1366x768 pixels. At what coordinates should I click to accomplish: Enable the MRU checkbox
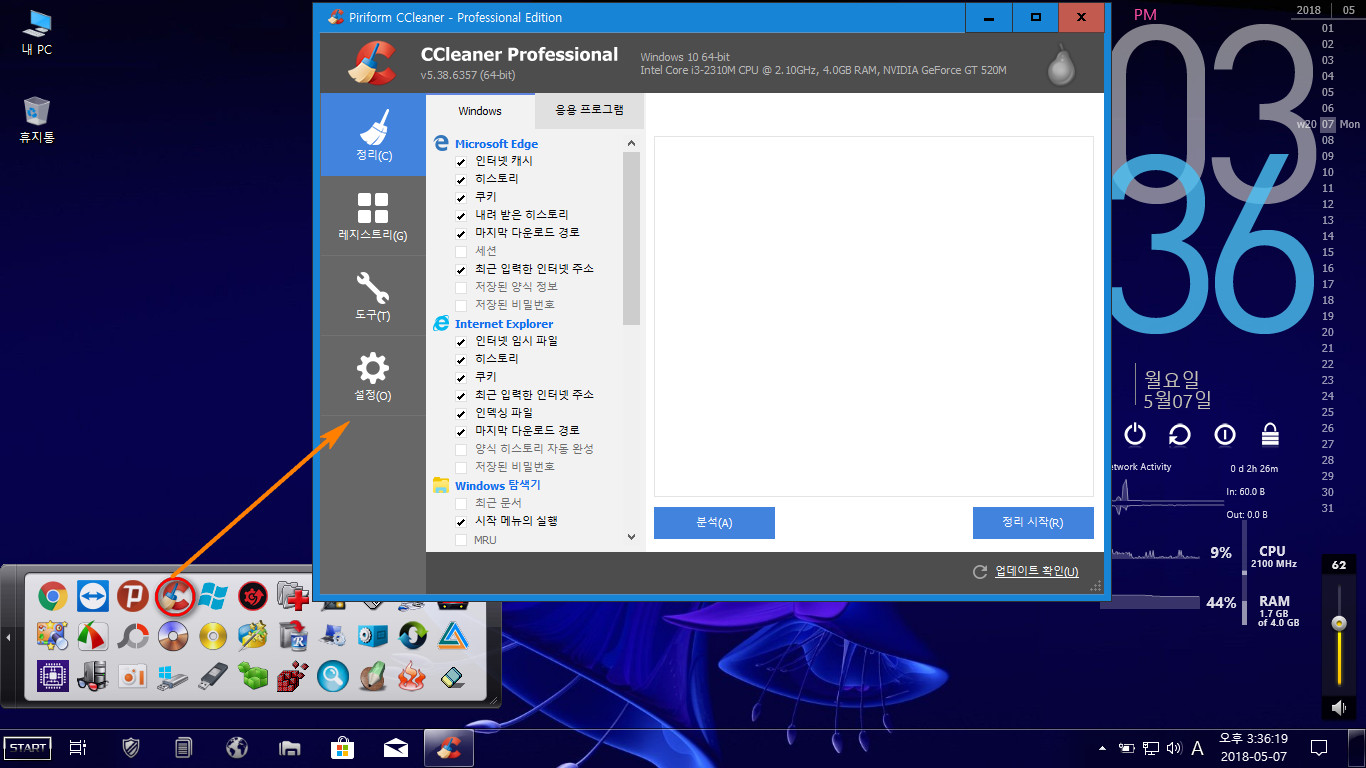click(461, 540)
